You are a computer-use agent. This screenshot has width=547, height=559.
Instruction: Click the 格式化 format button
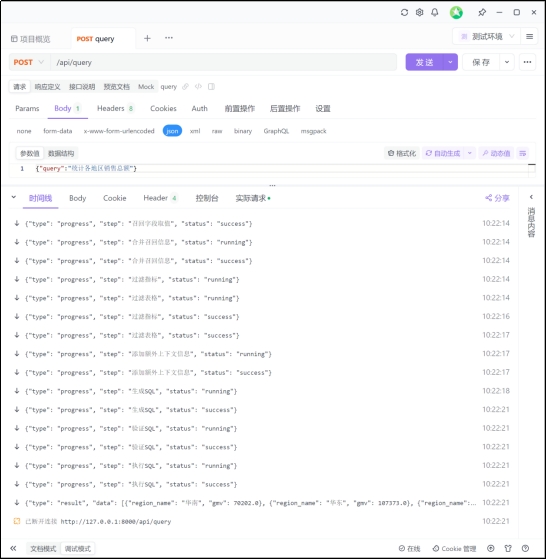coord(402,153)
